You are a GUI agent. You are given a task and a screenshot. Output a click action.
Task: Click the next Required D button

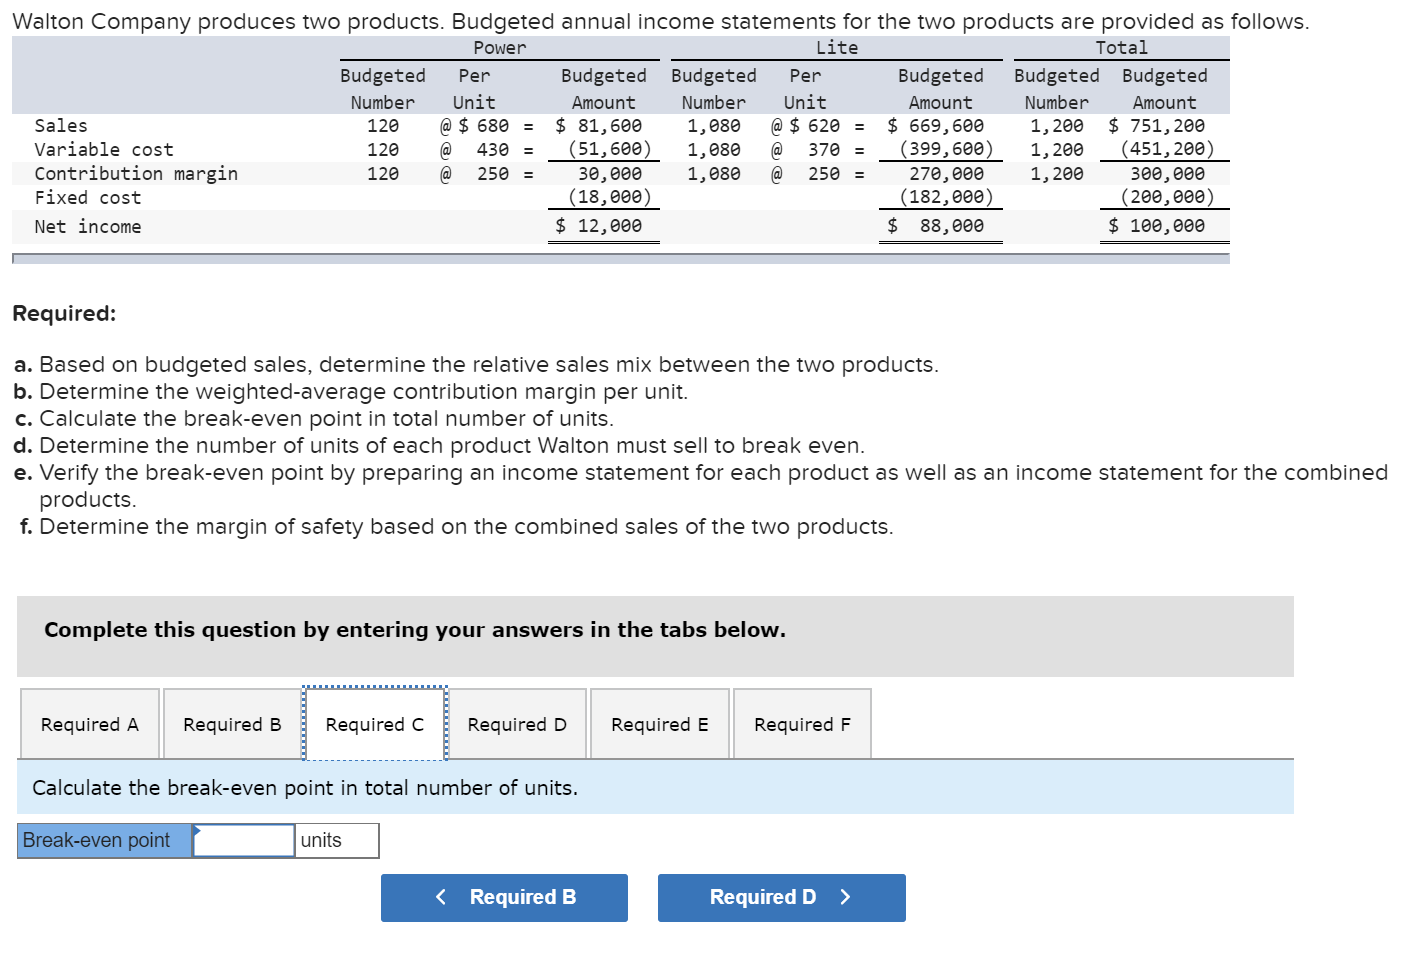[x=782, y=898]
